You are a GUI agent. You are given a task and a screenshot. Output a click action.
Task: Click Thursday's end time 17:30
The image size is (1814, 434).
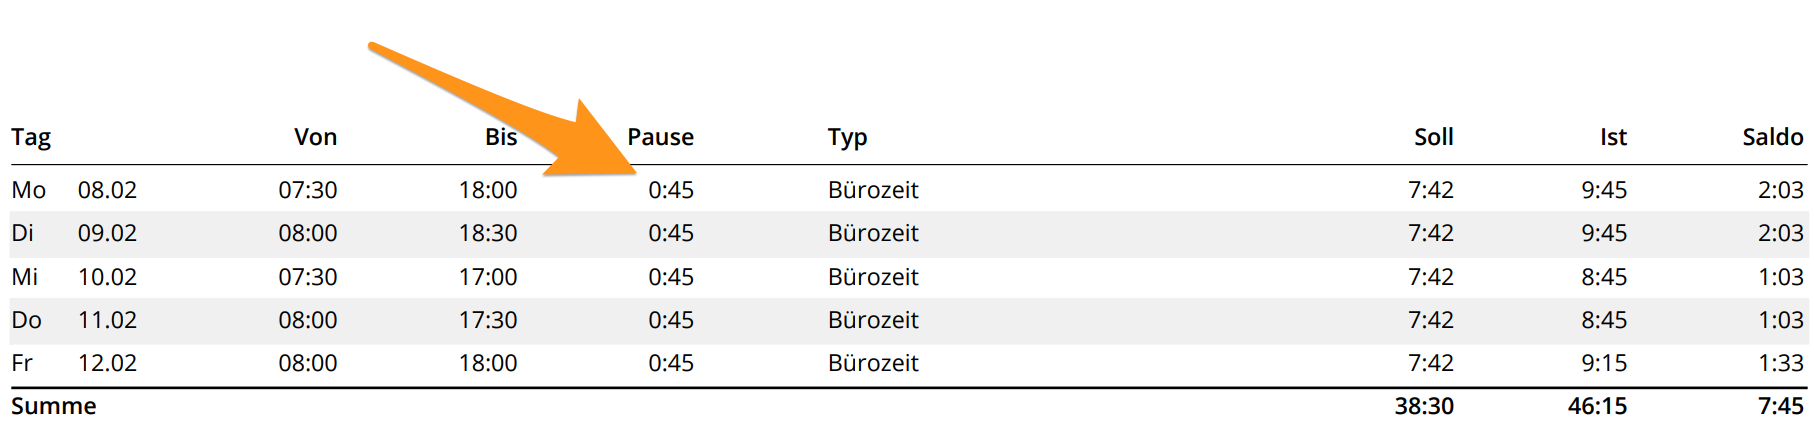click(488, 320)
